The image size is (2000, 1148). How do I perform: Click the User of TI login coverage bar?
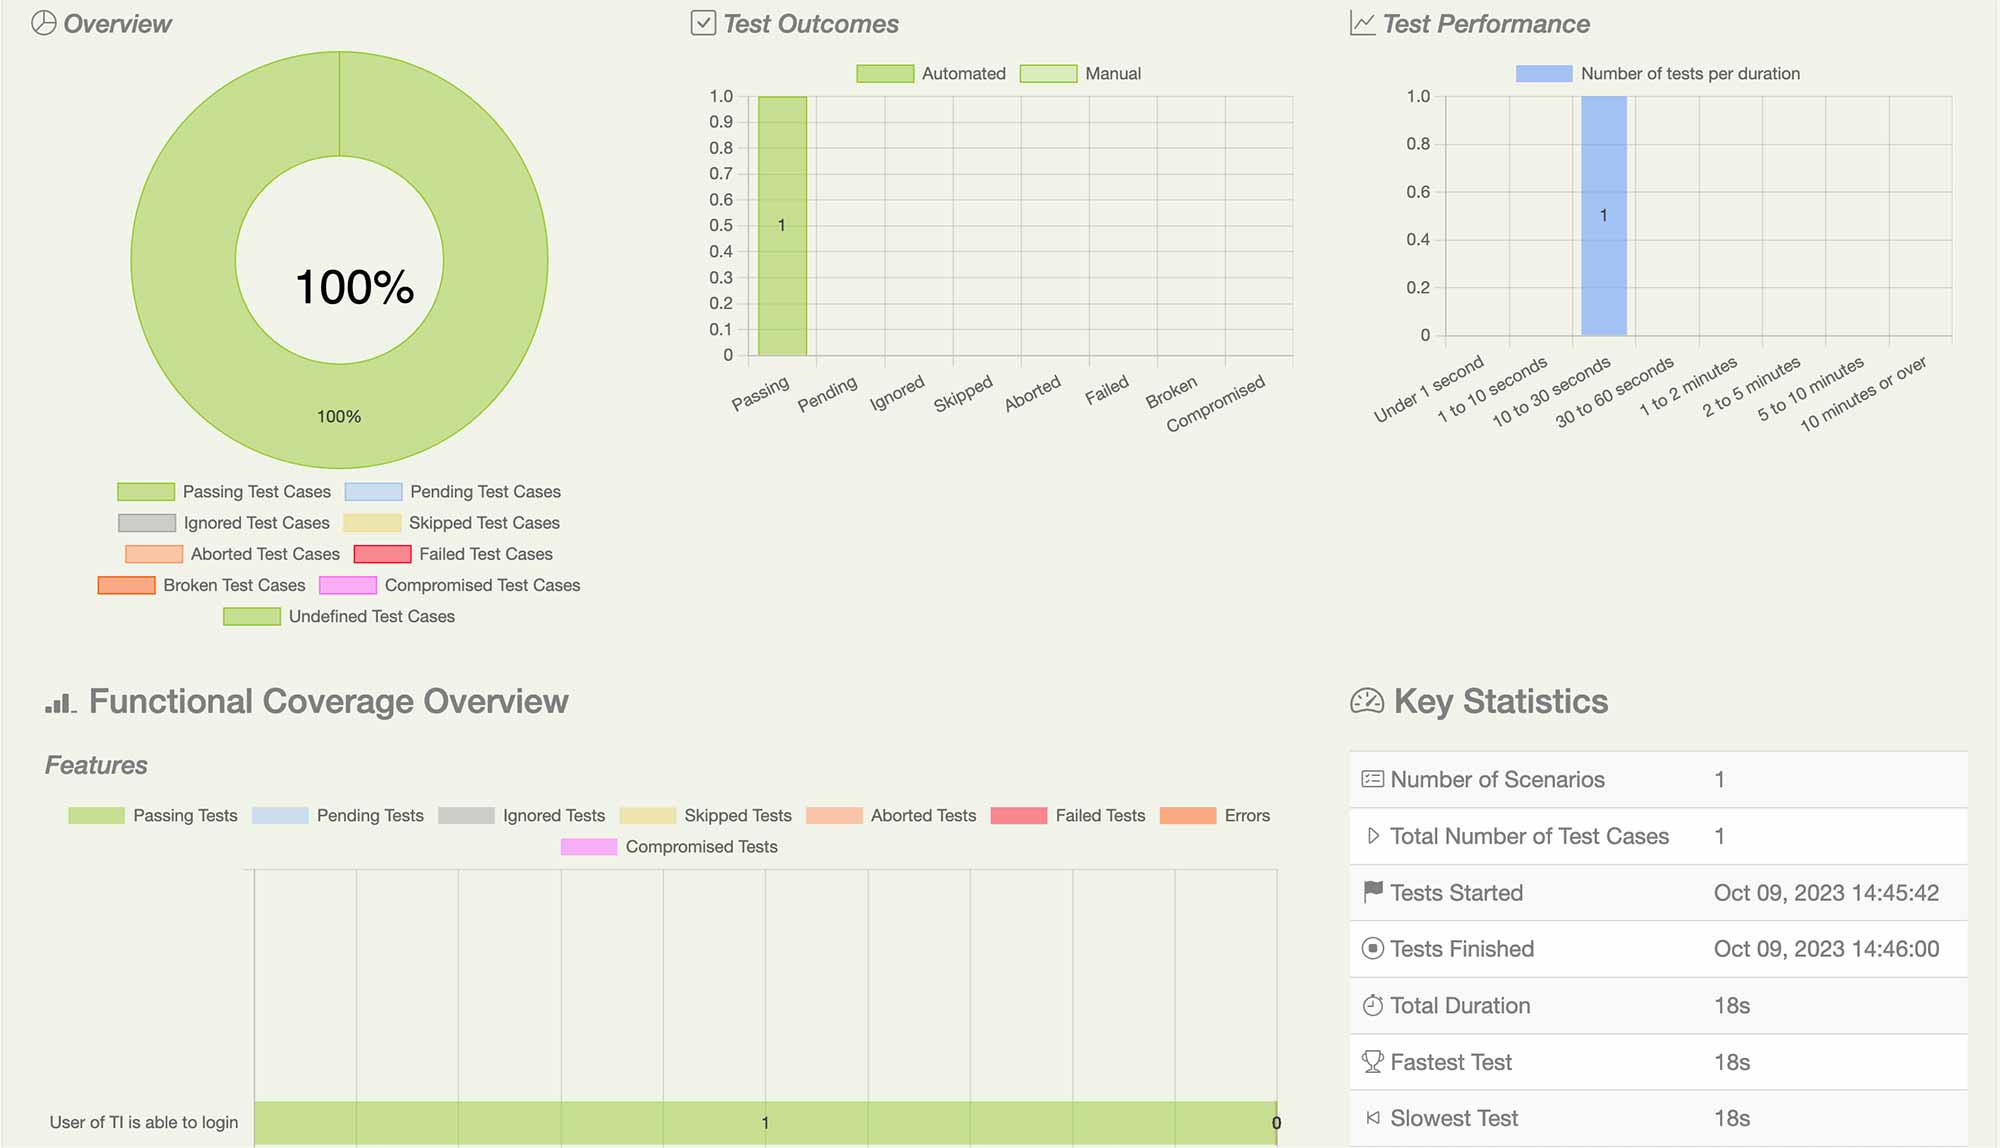(765, 1123)
